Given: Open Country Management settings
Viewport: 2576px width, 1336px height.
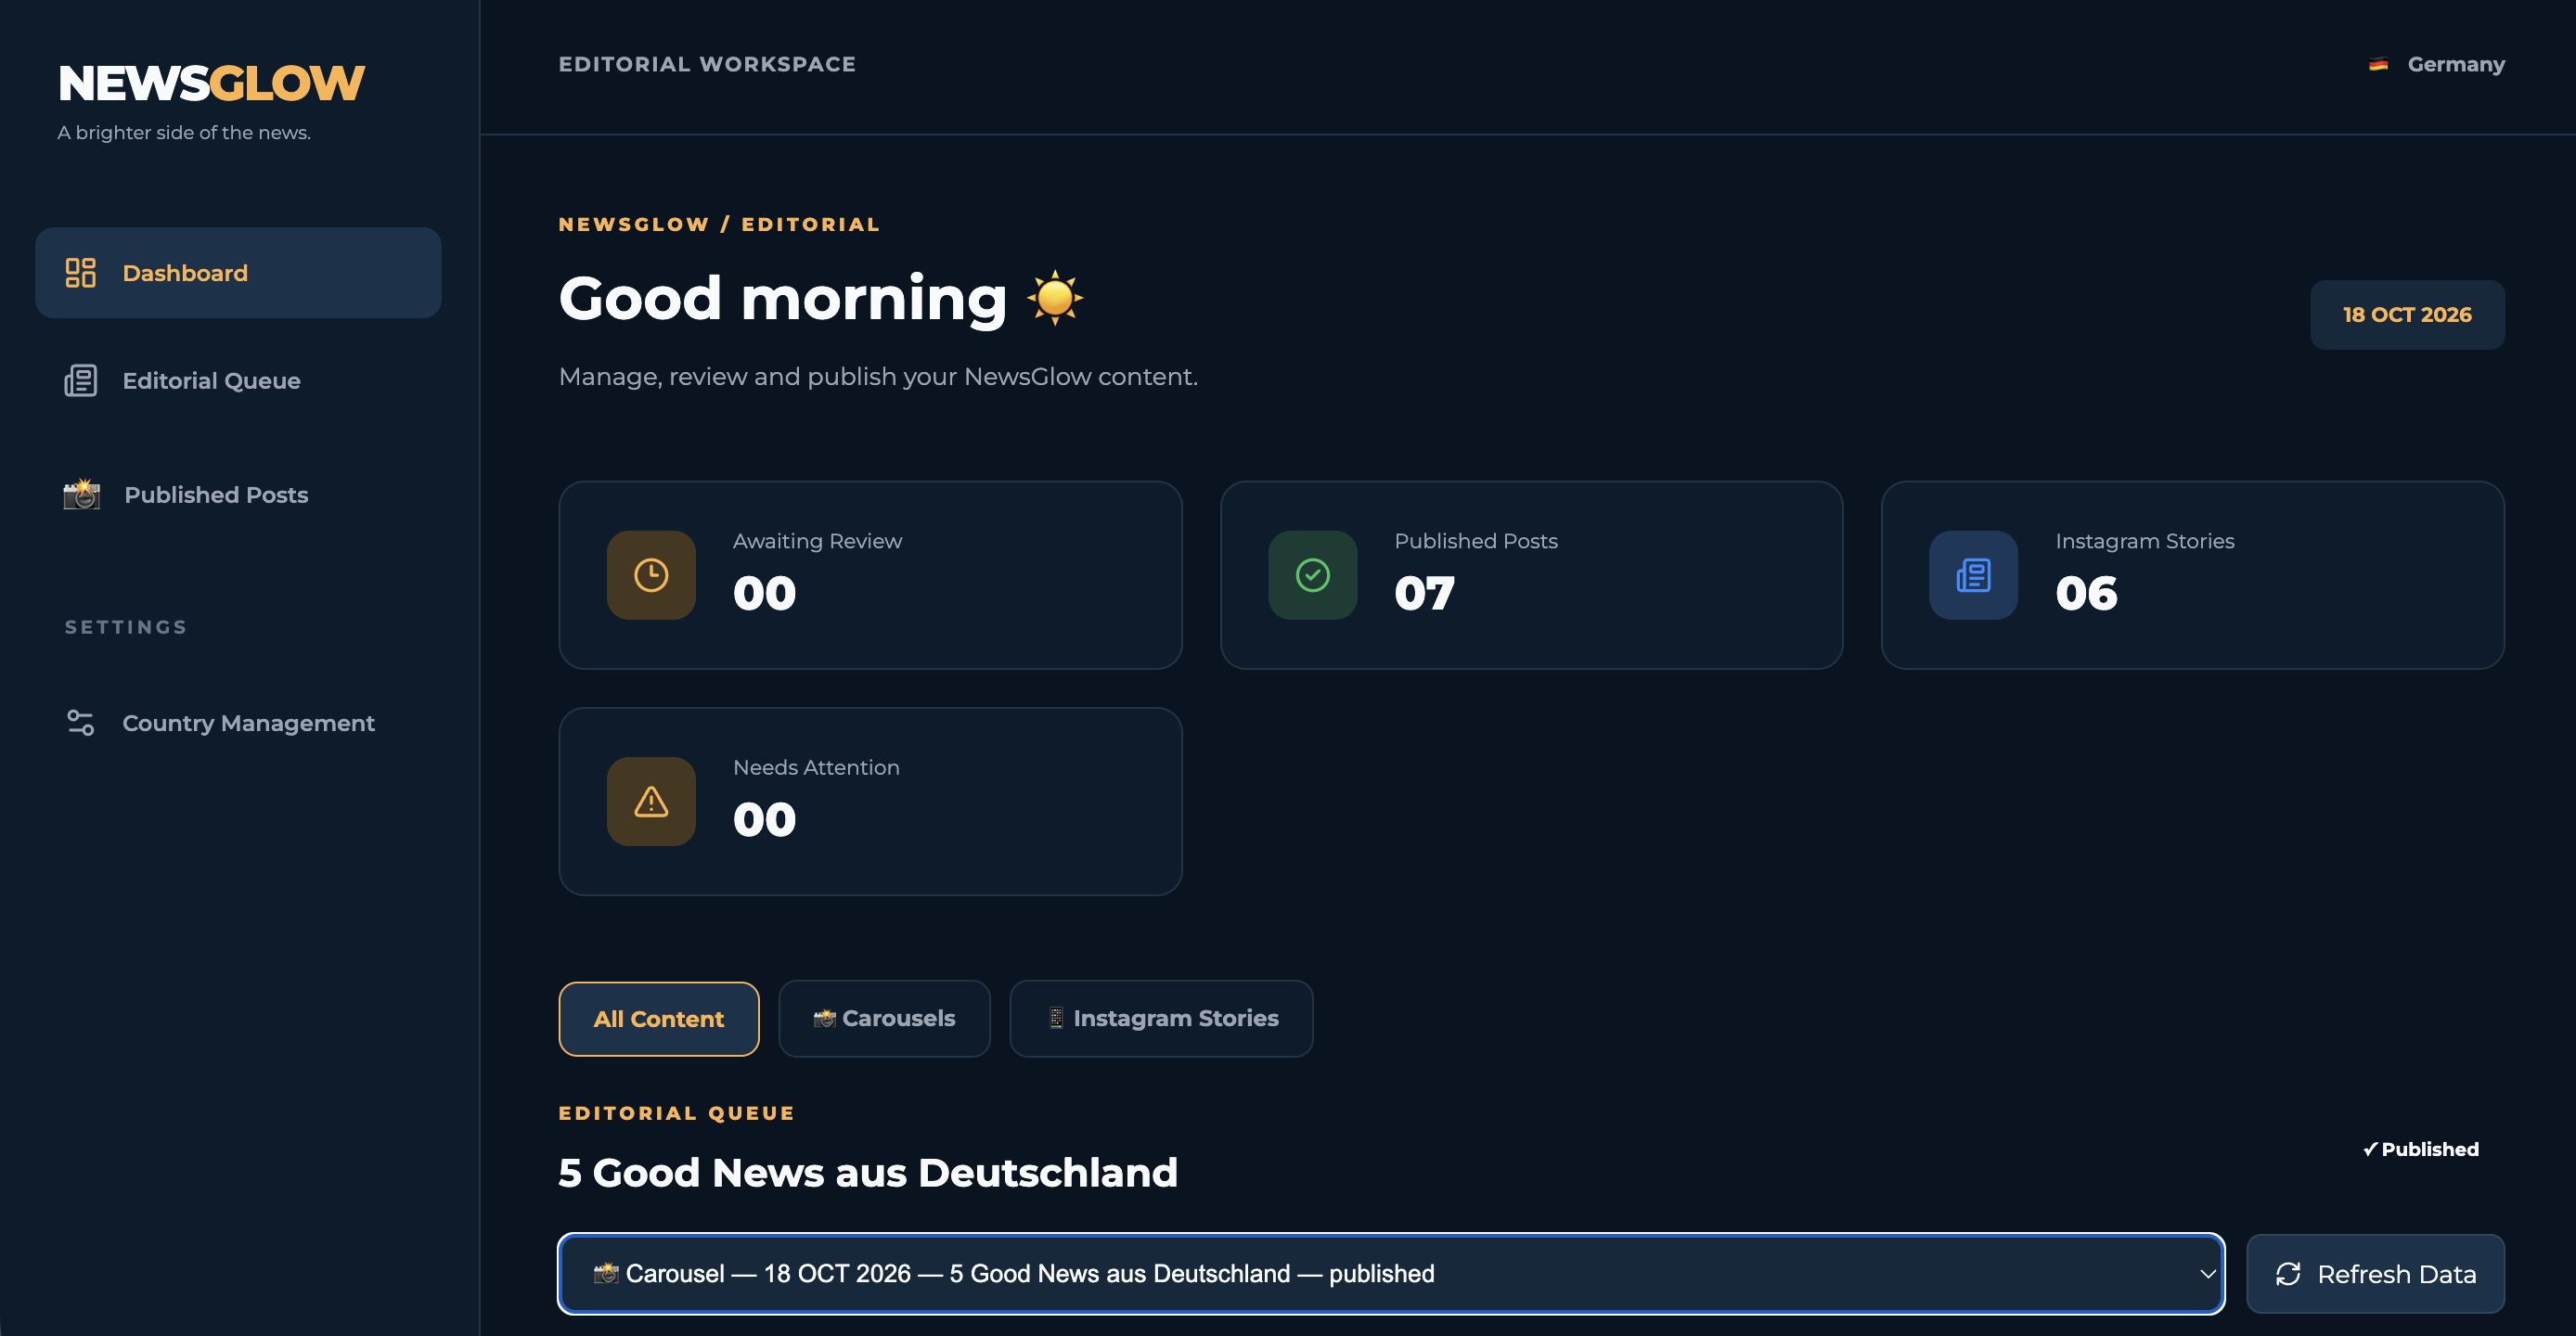Looking at the screenshot, I should click(238, 723).
